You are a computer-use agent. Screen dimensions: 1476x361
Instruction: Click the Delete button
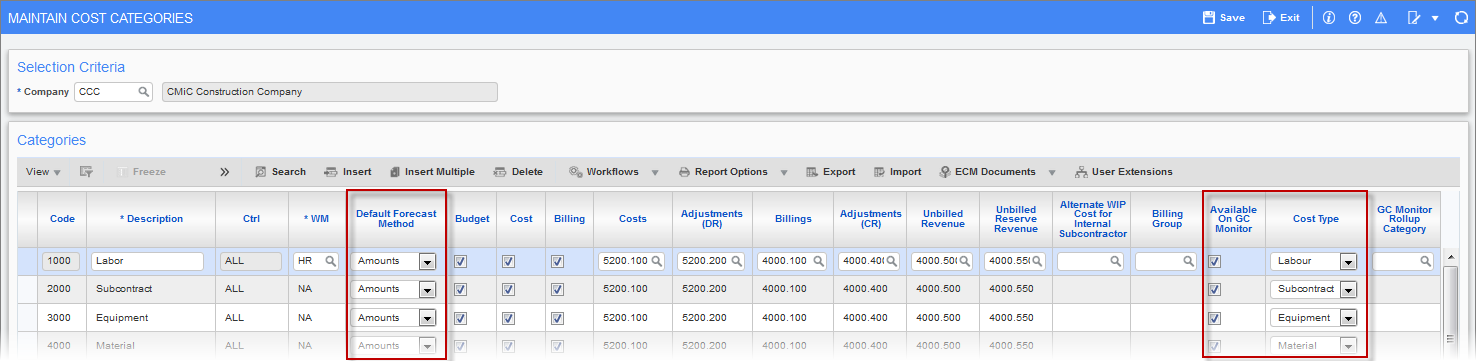point(518,172)
